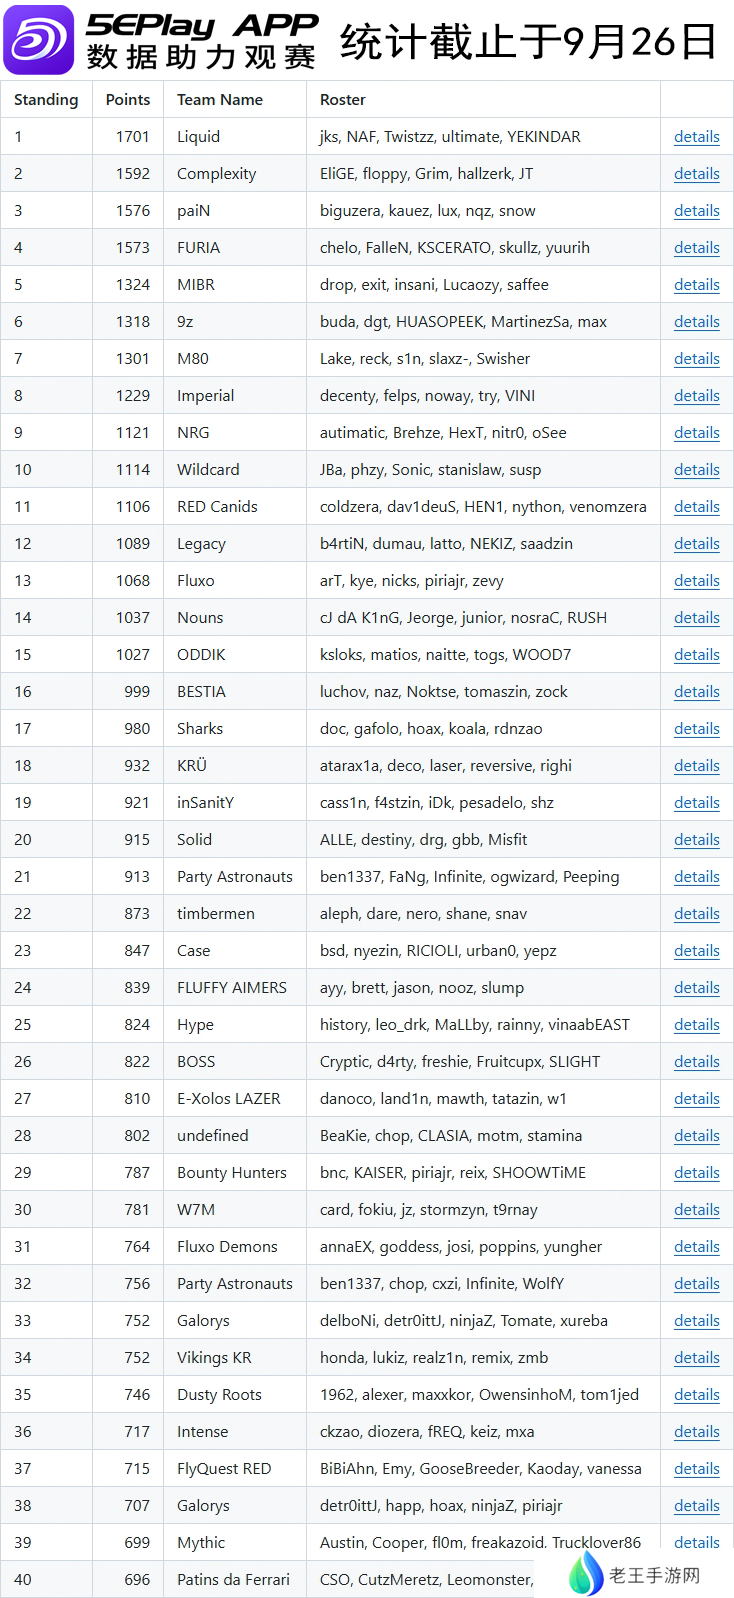Open details link for Bounty Hunters
Screen dimensions: 734x1598
coord(697,1173)
